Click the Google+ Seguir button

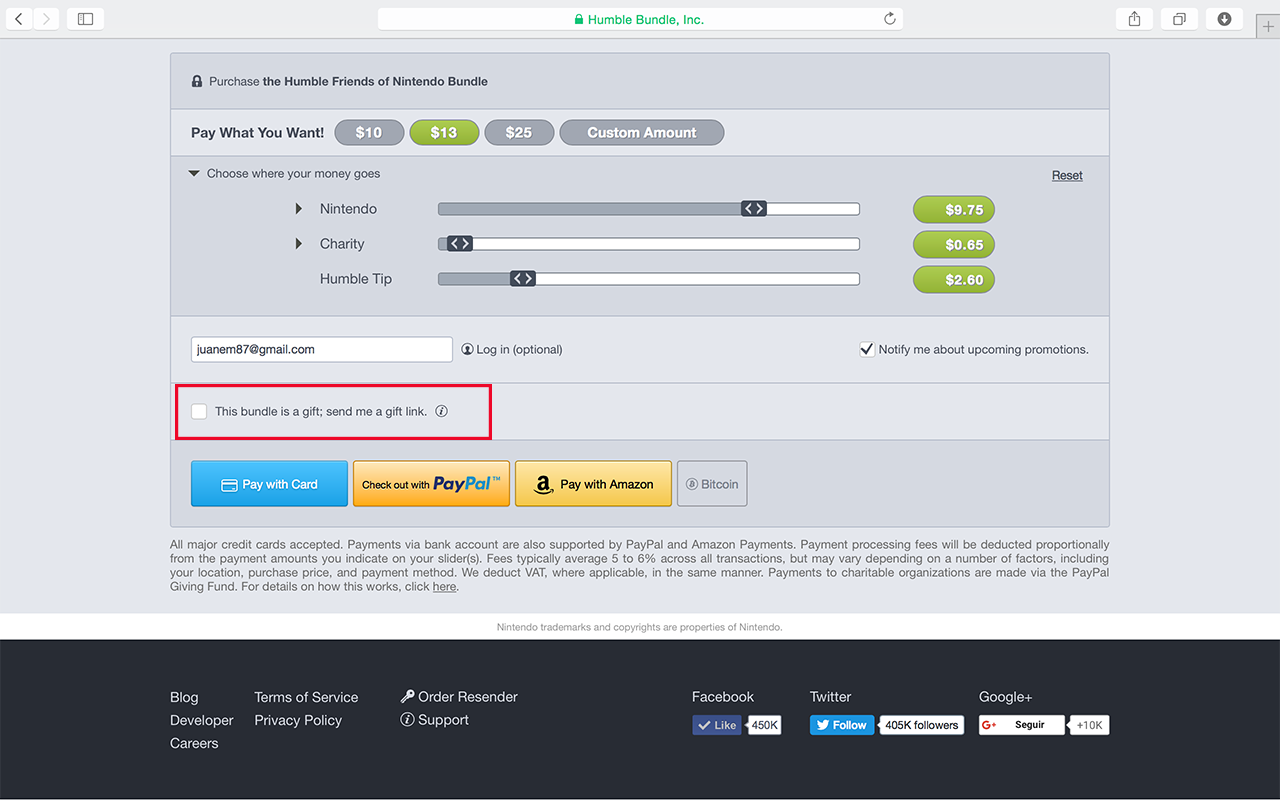(x=1022, y=725)
